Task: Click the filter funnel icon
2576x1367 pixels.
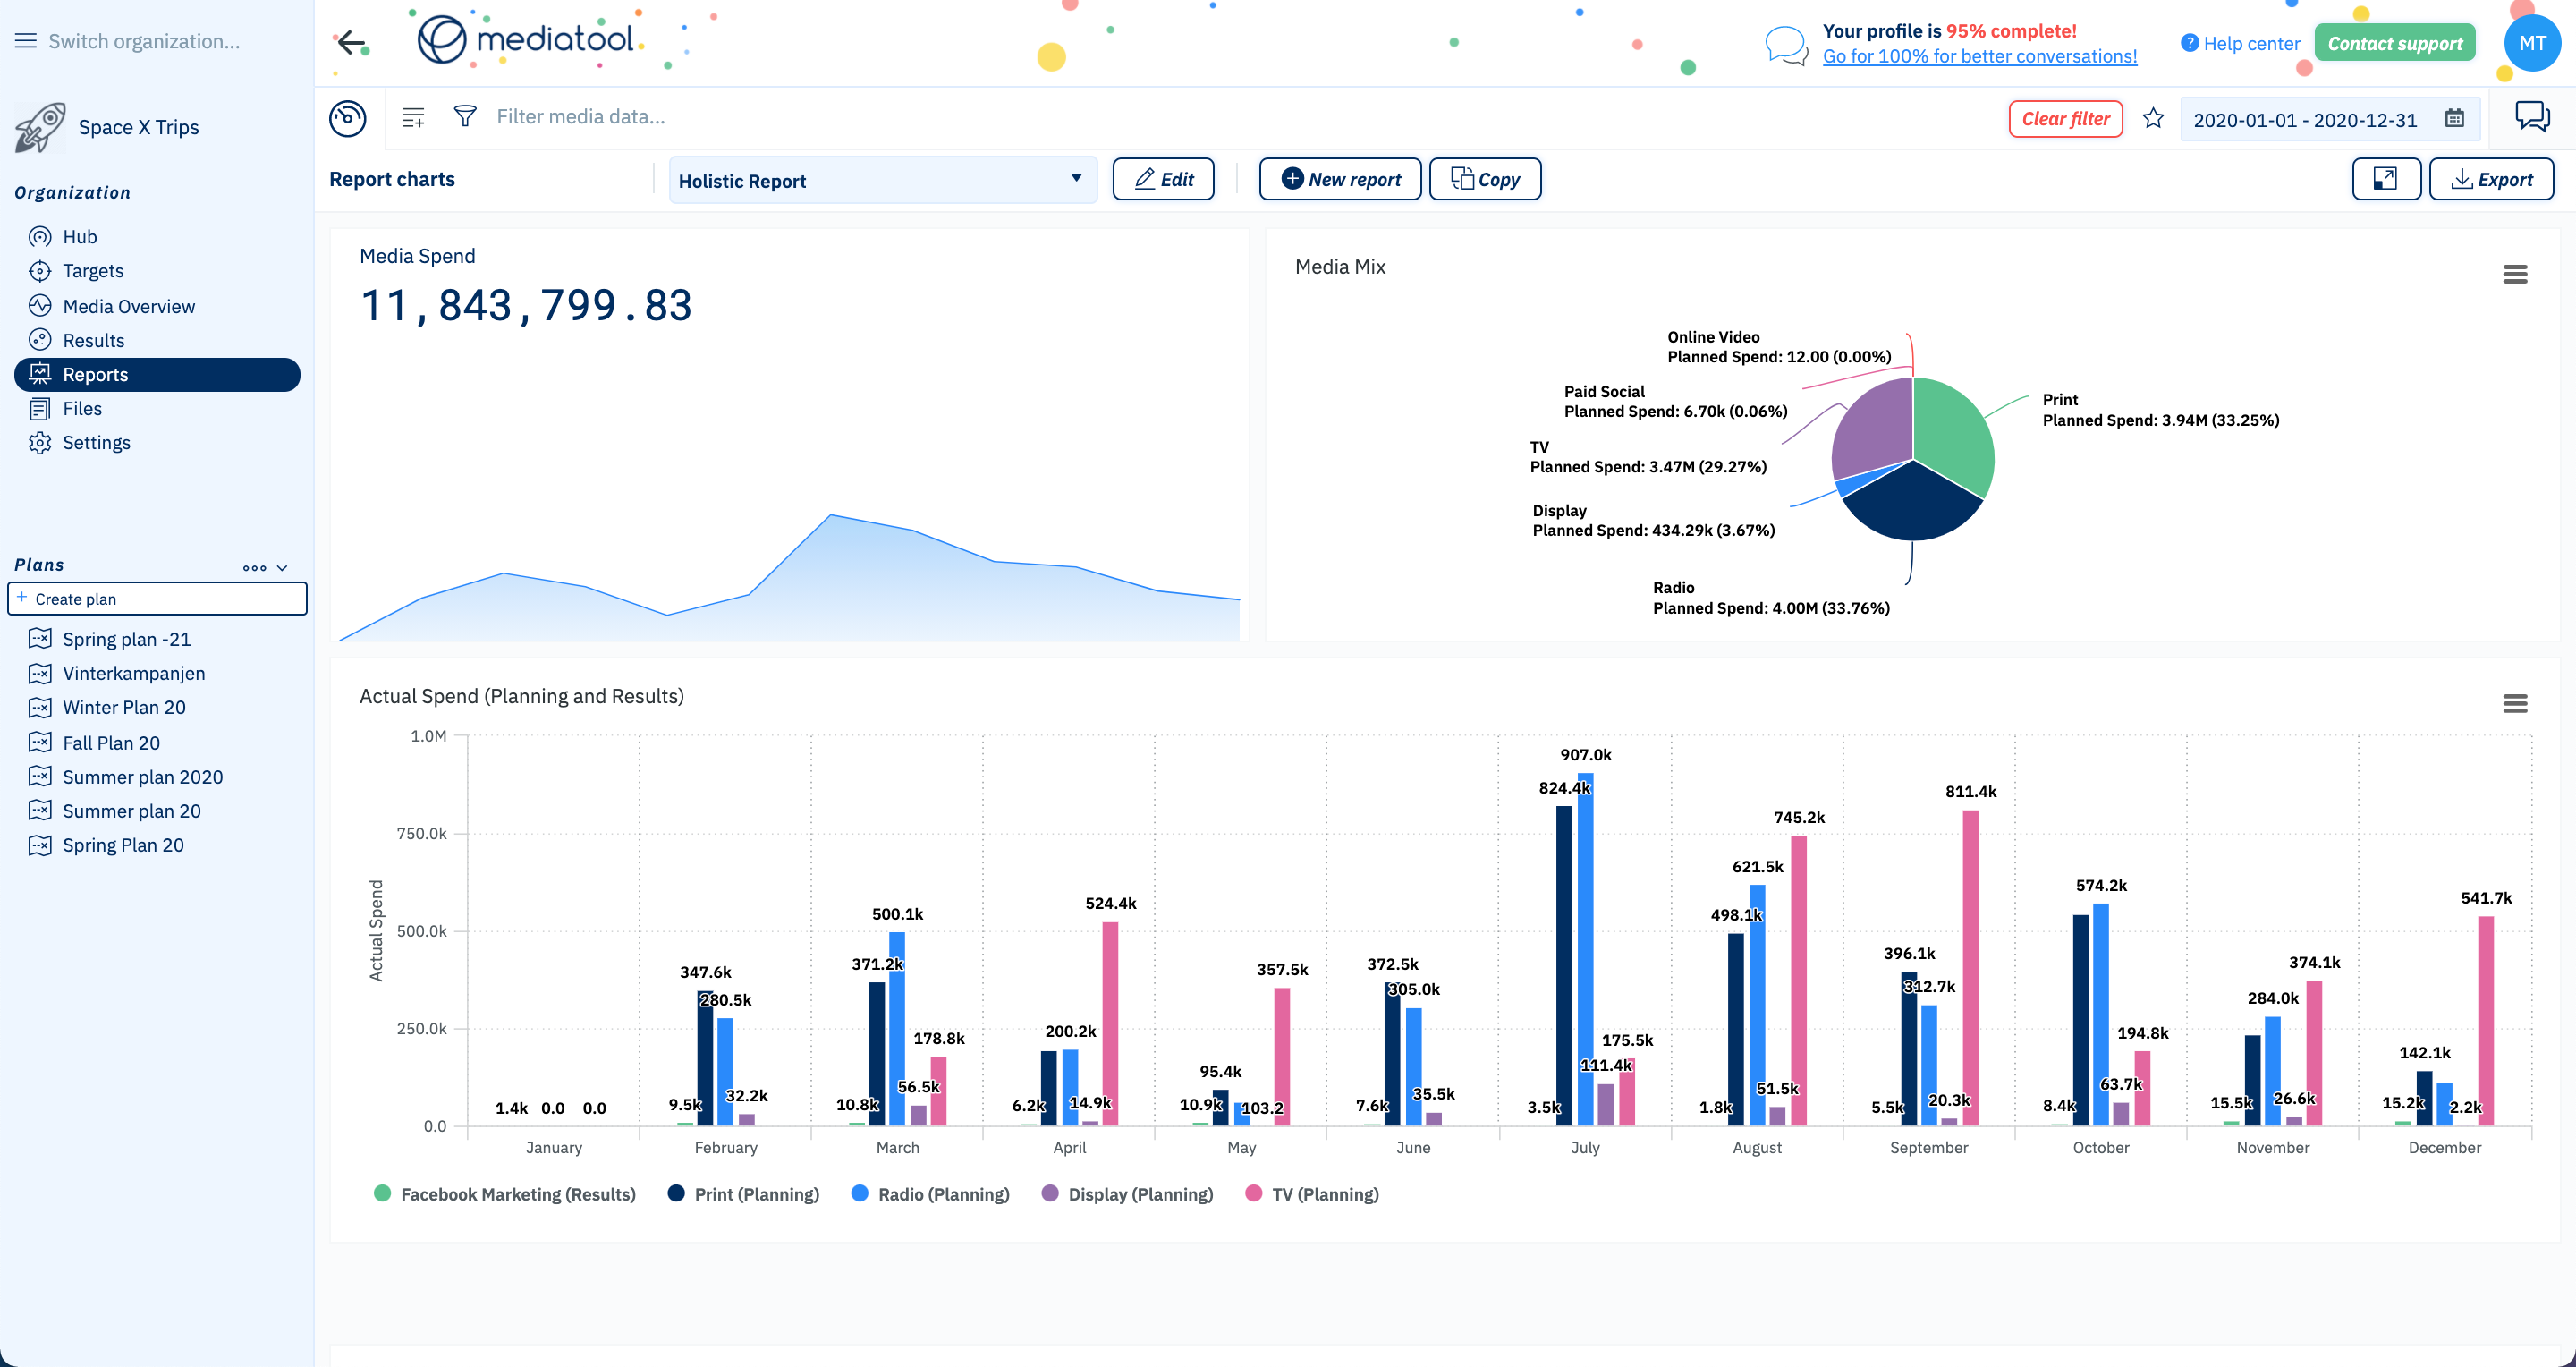Action: [x=465, y=117]
